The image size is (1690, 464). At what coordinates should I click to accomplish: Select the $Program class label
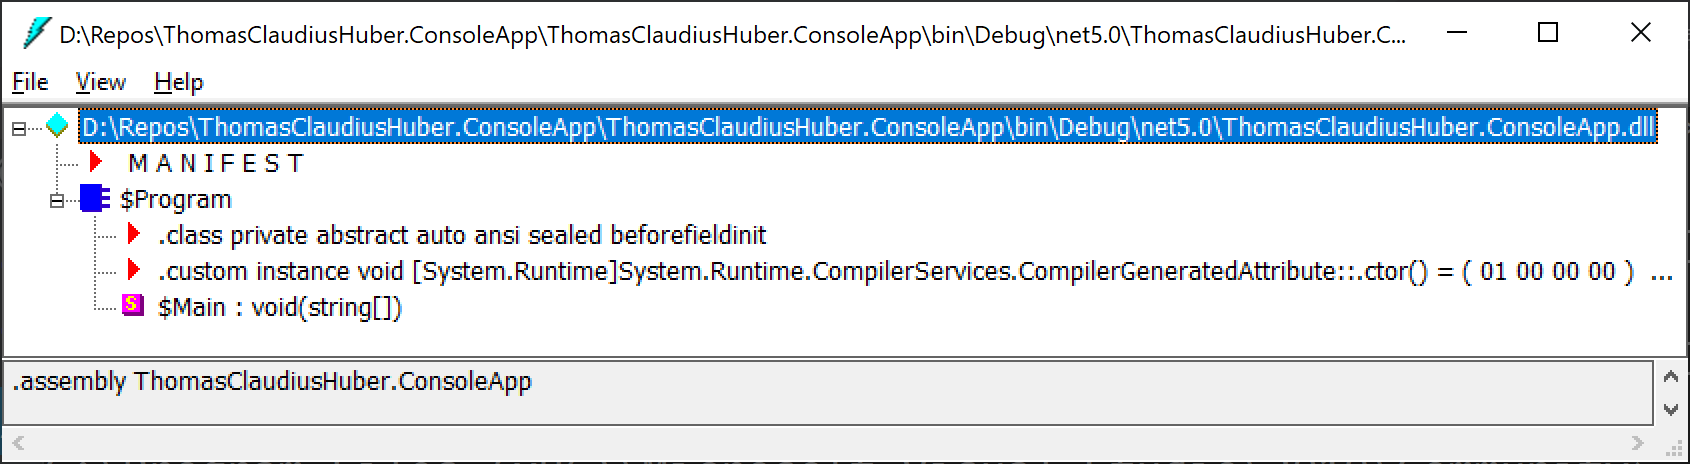click(x=176, y=199)
